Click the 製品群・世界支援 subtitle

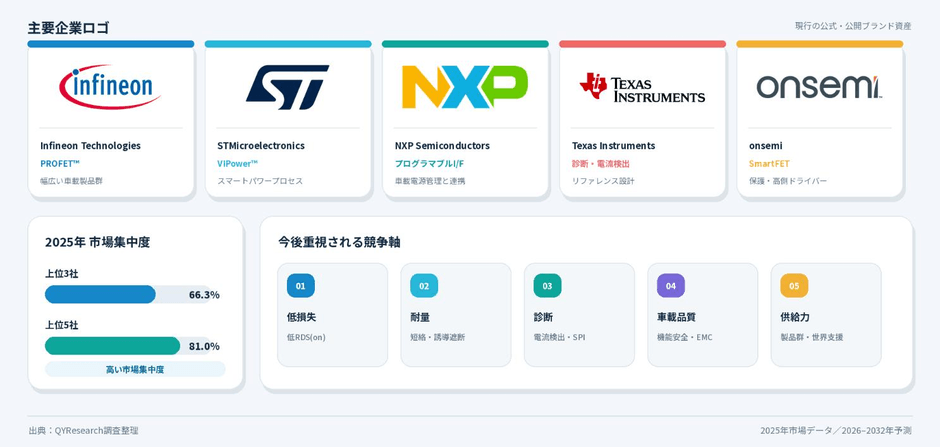[x=812, y=337]
